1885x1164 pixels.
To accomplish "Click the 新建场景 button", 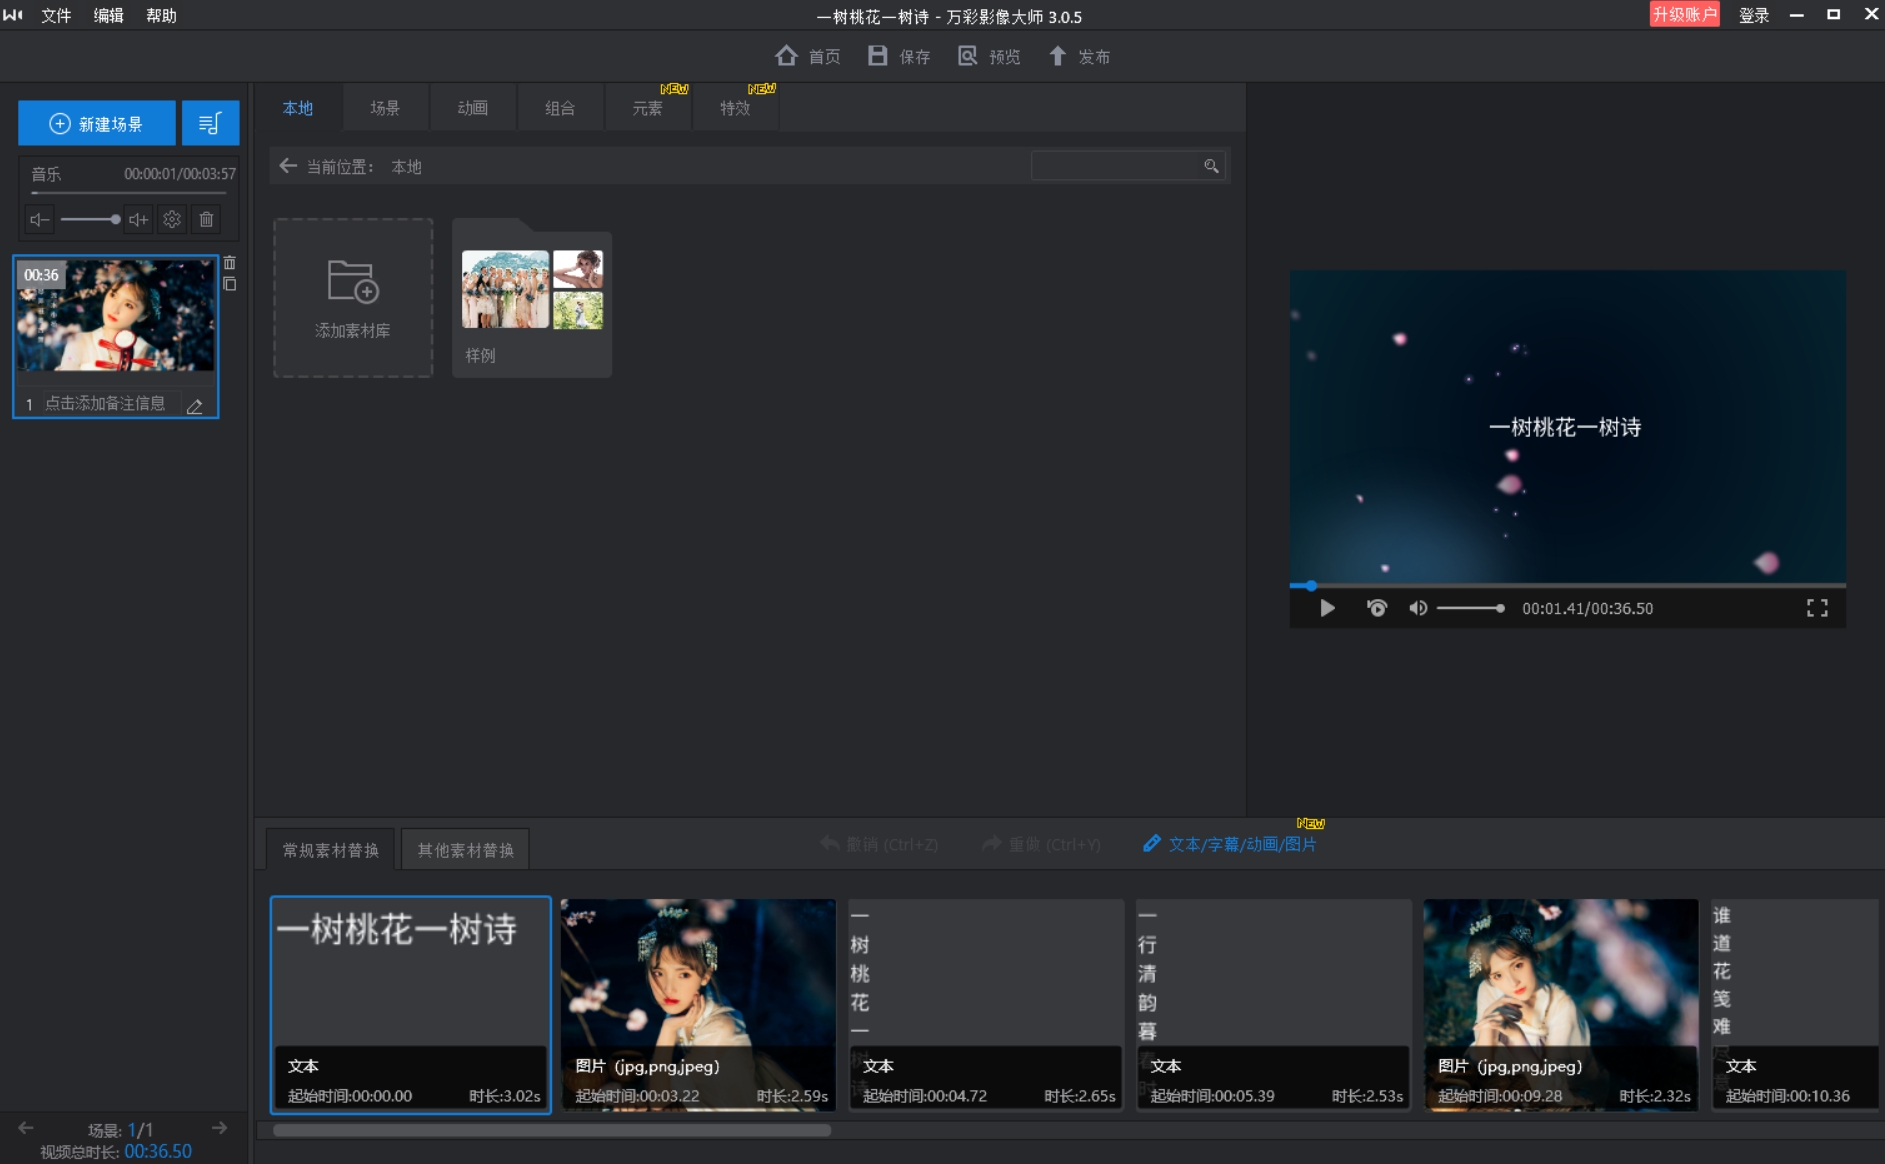I will pos(97,124).
